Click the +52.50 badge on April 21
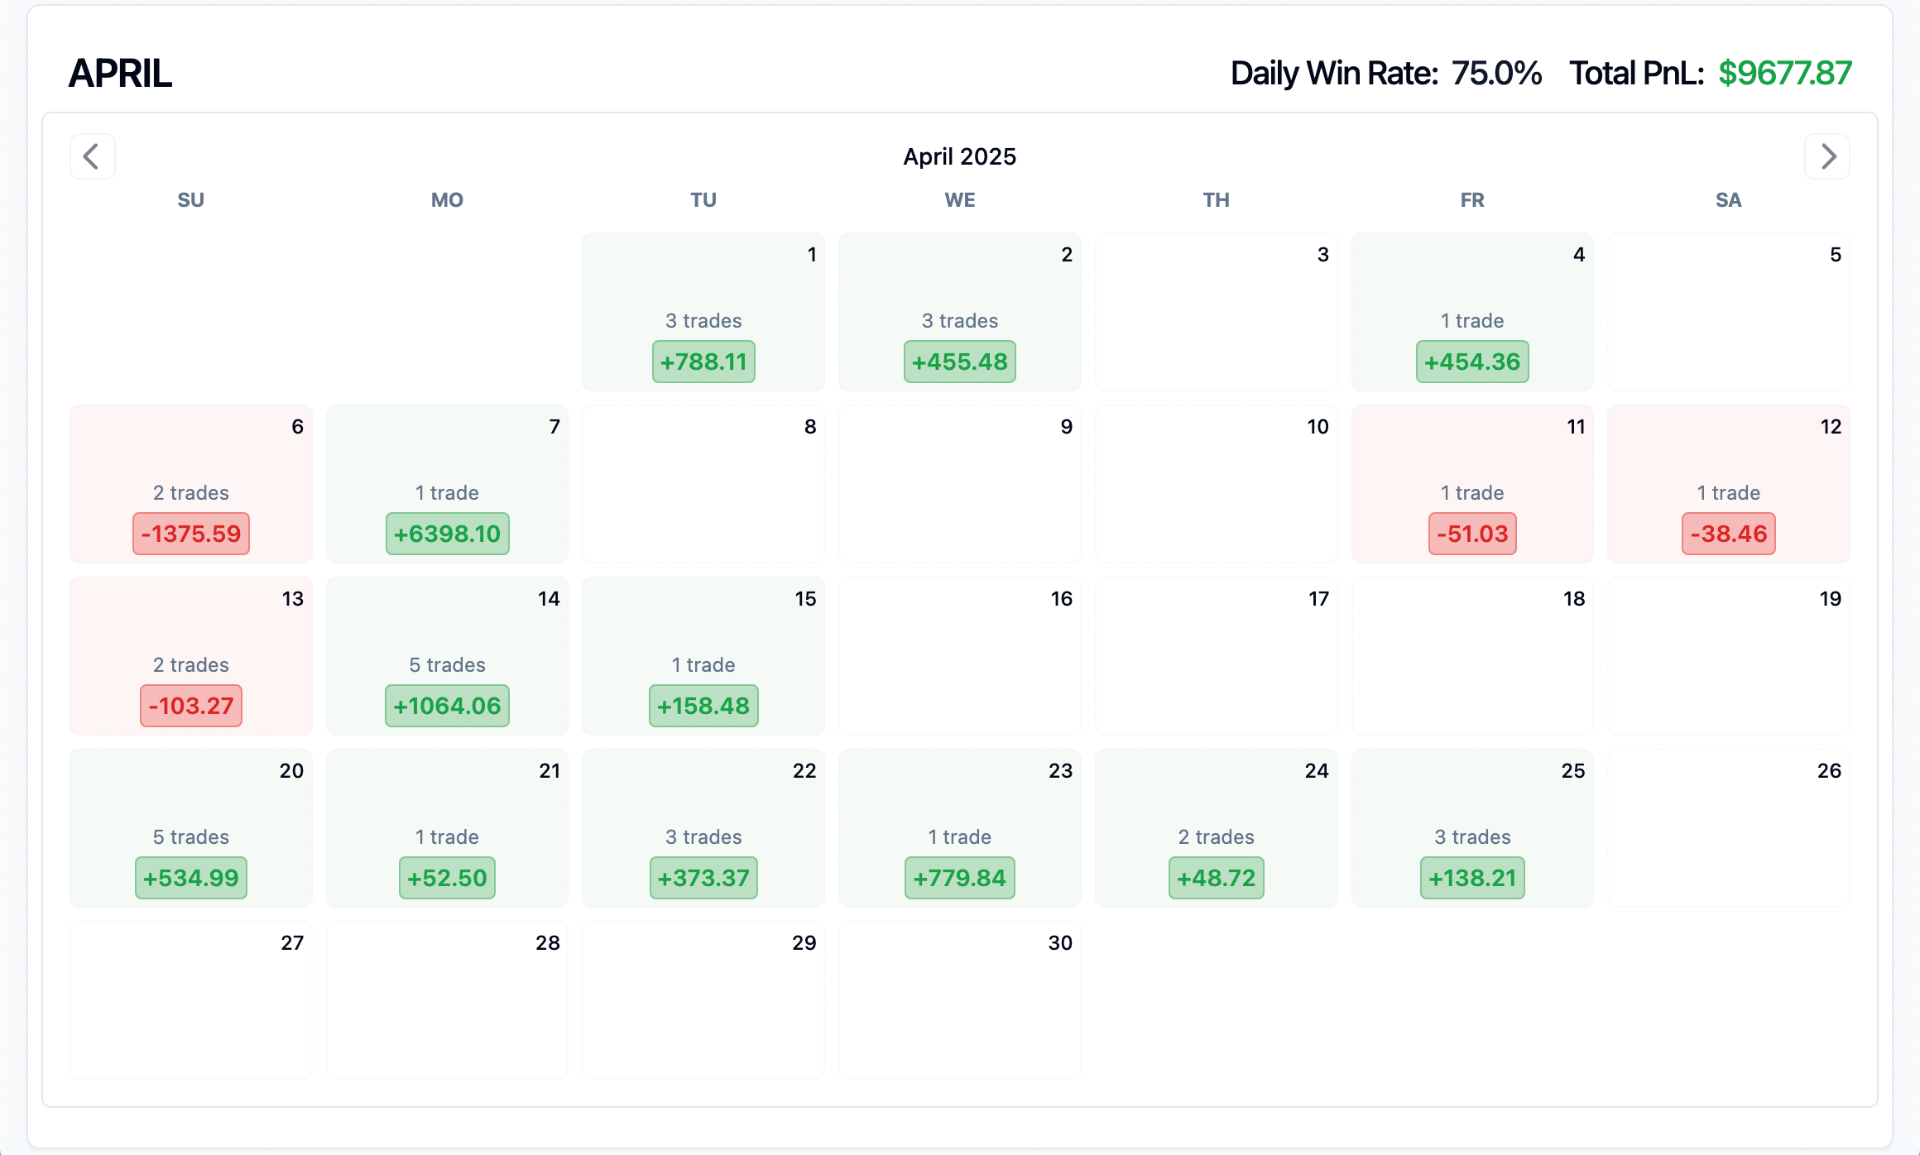The height and width of the screenshot is (1155, 1920). (447, 878)
